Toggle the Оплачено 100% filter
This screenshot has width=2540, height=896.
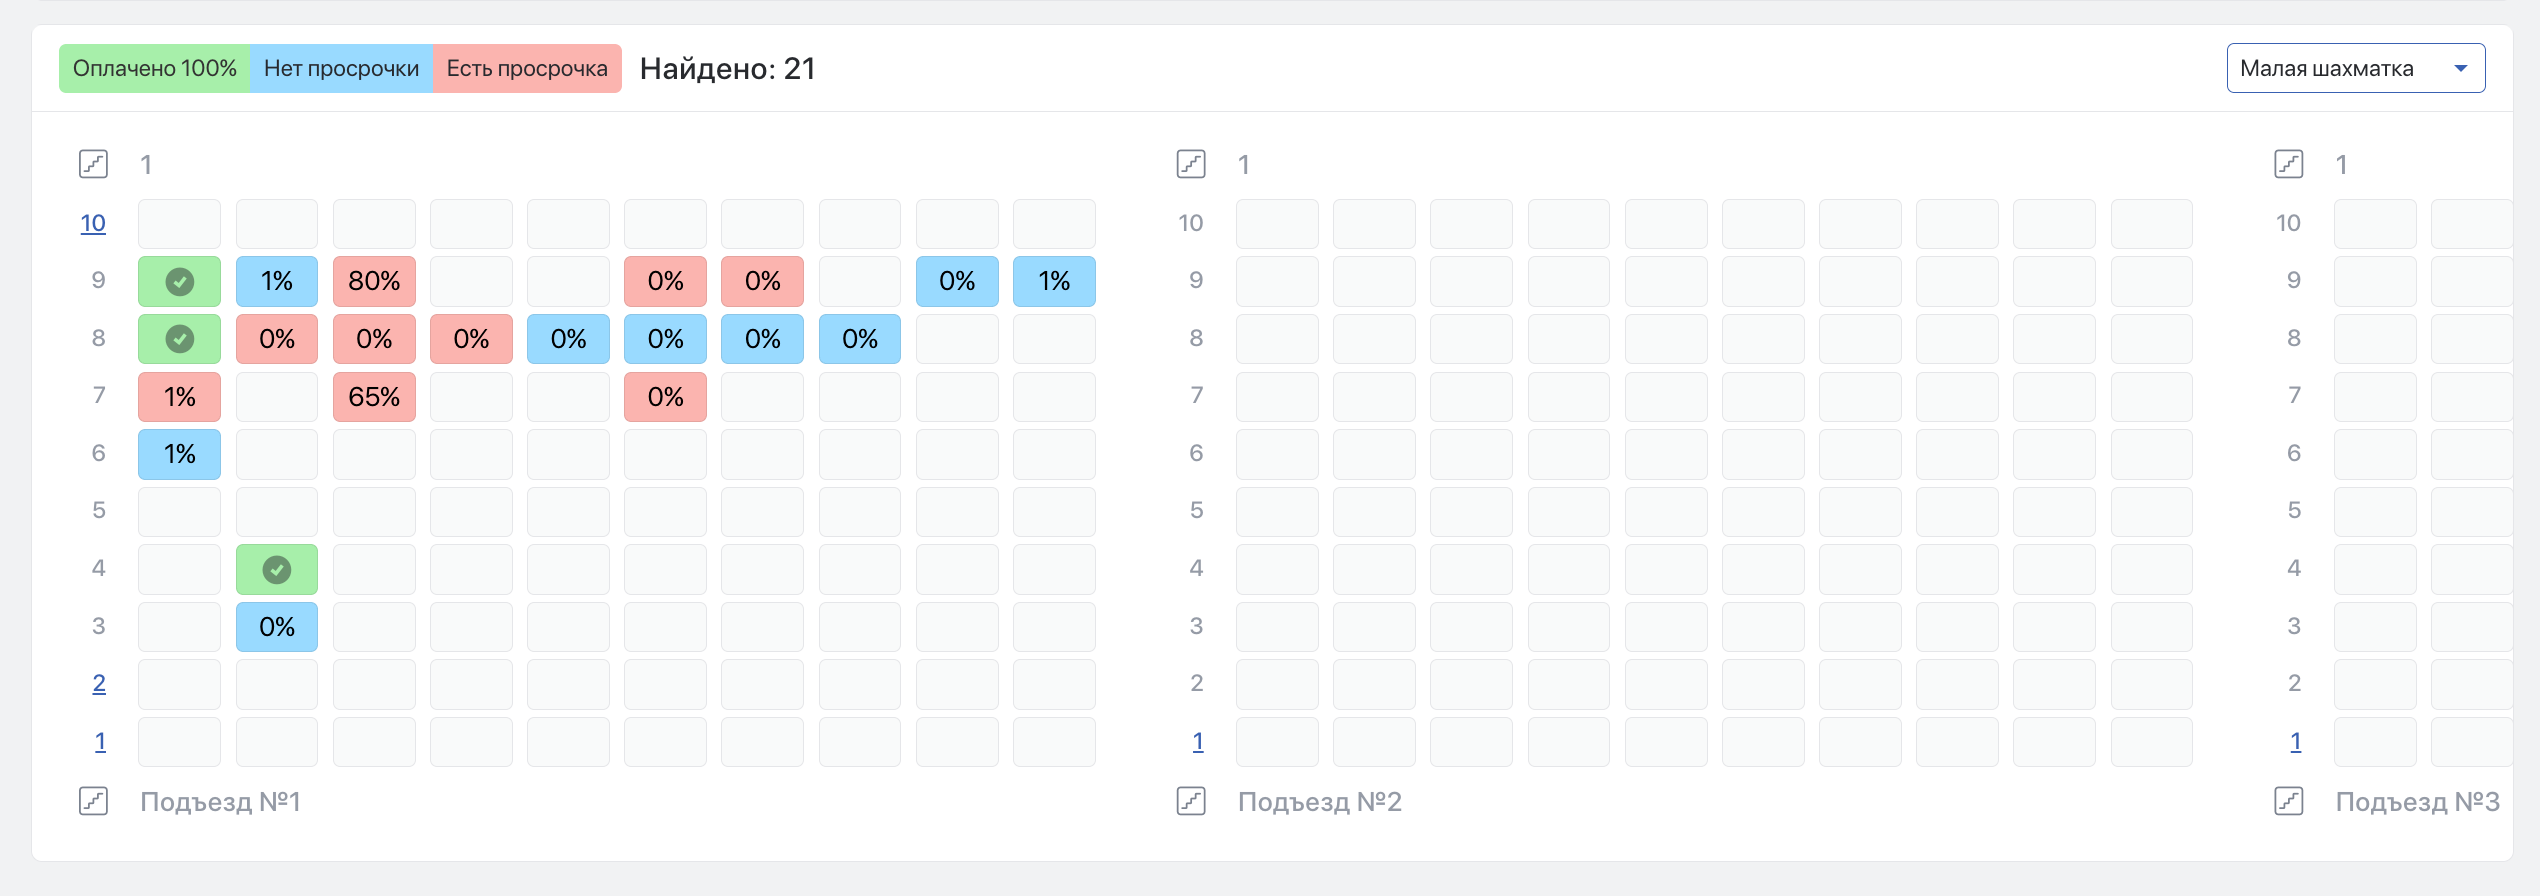pos(154,68)
